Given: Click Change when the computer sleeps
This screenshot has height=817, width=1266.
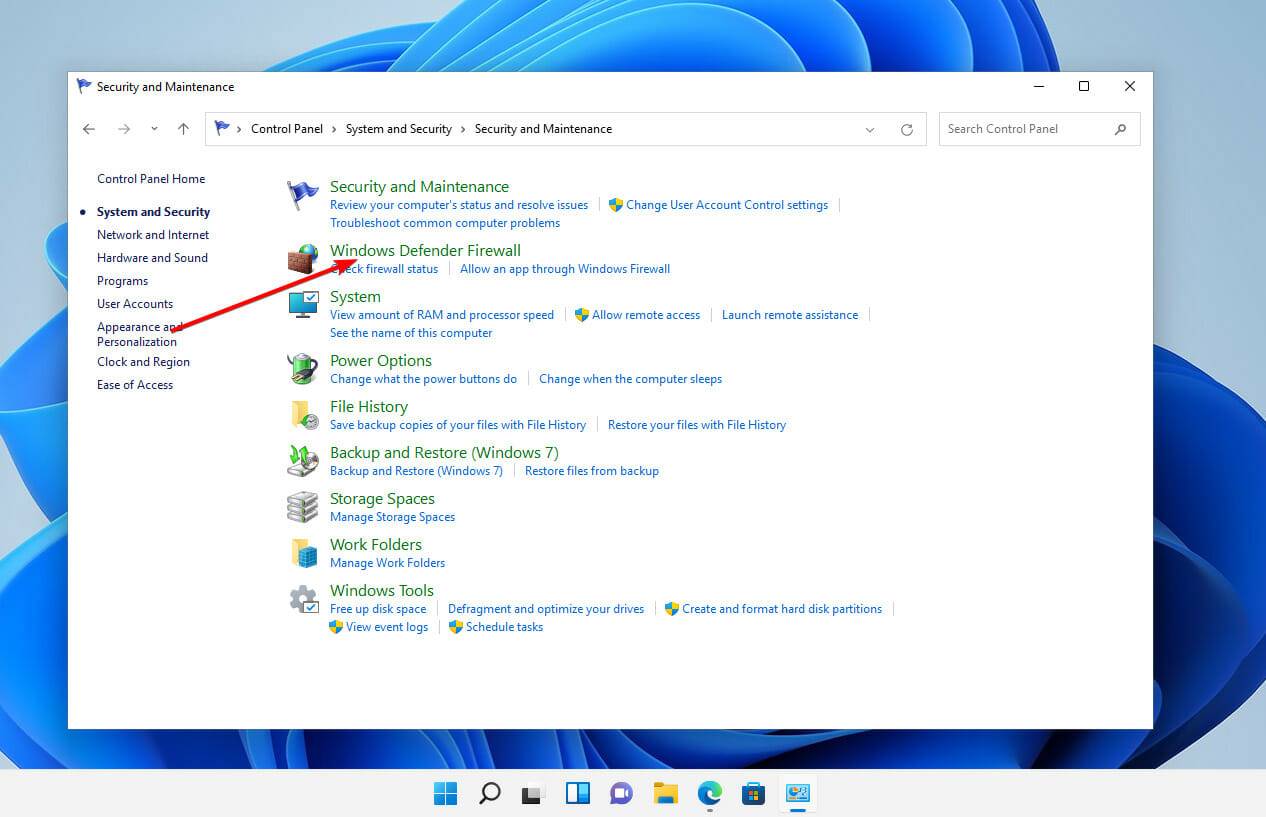Looking at the screenshot, I should [x=630, y=379].
